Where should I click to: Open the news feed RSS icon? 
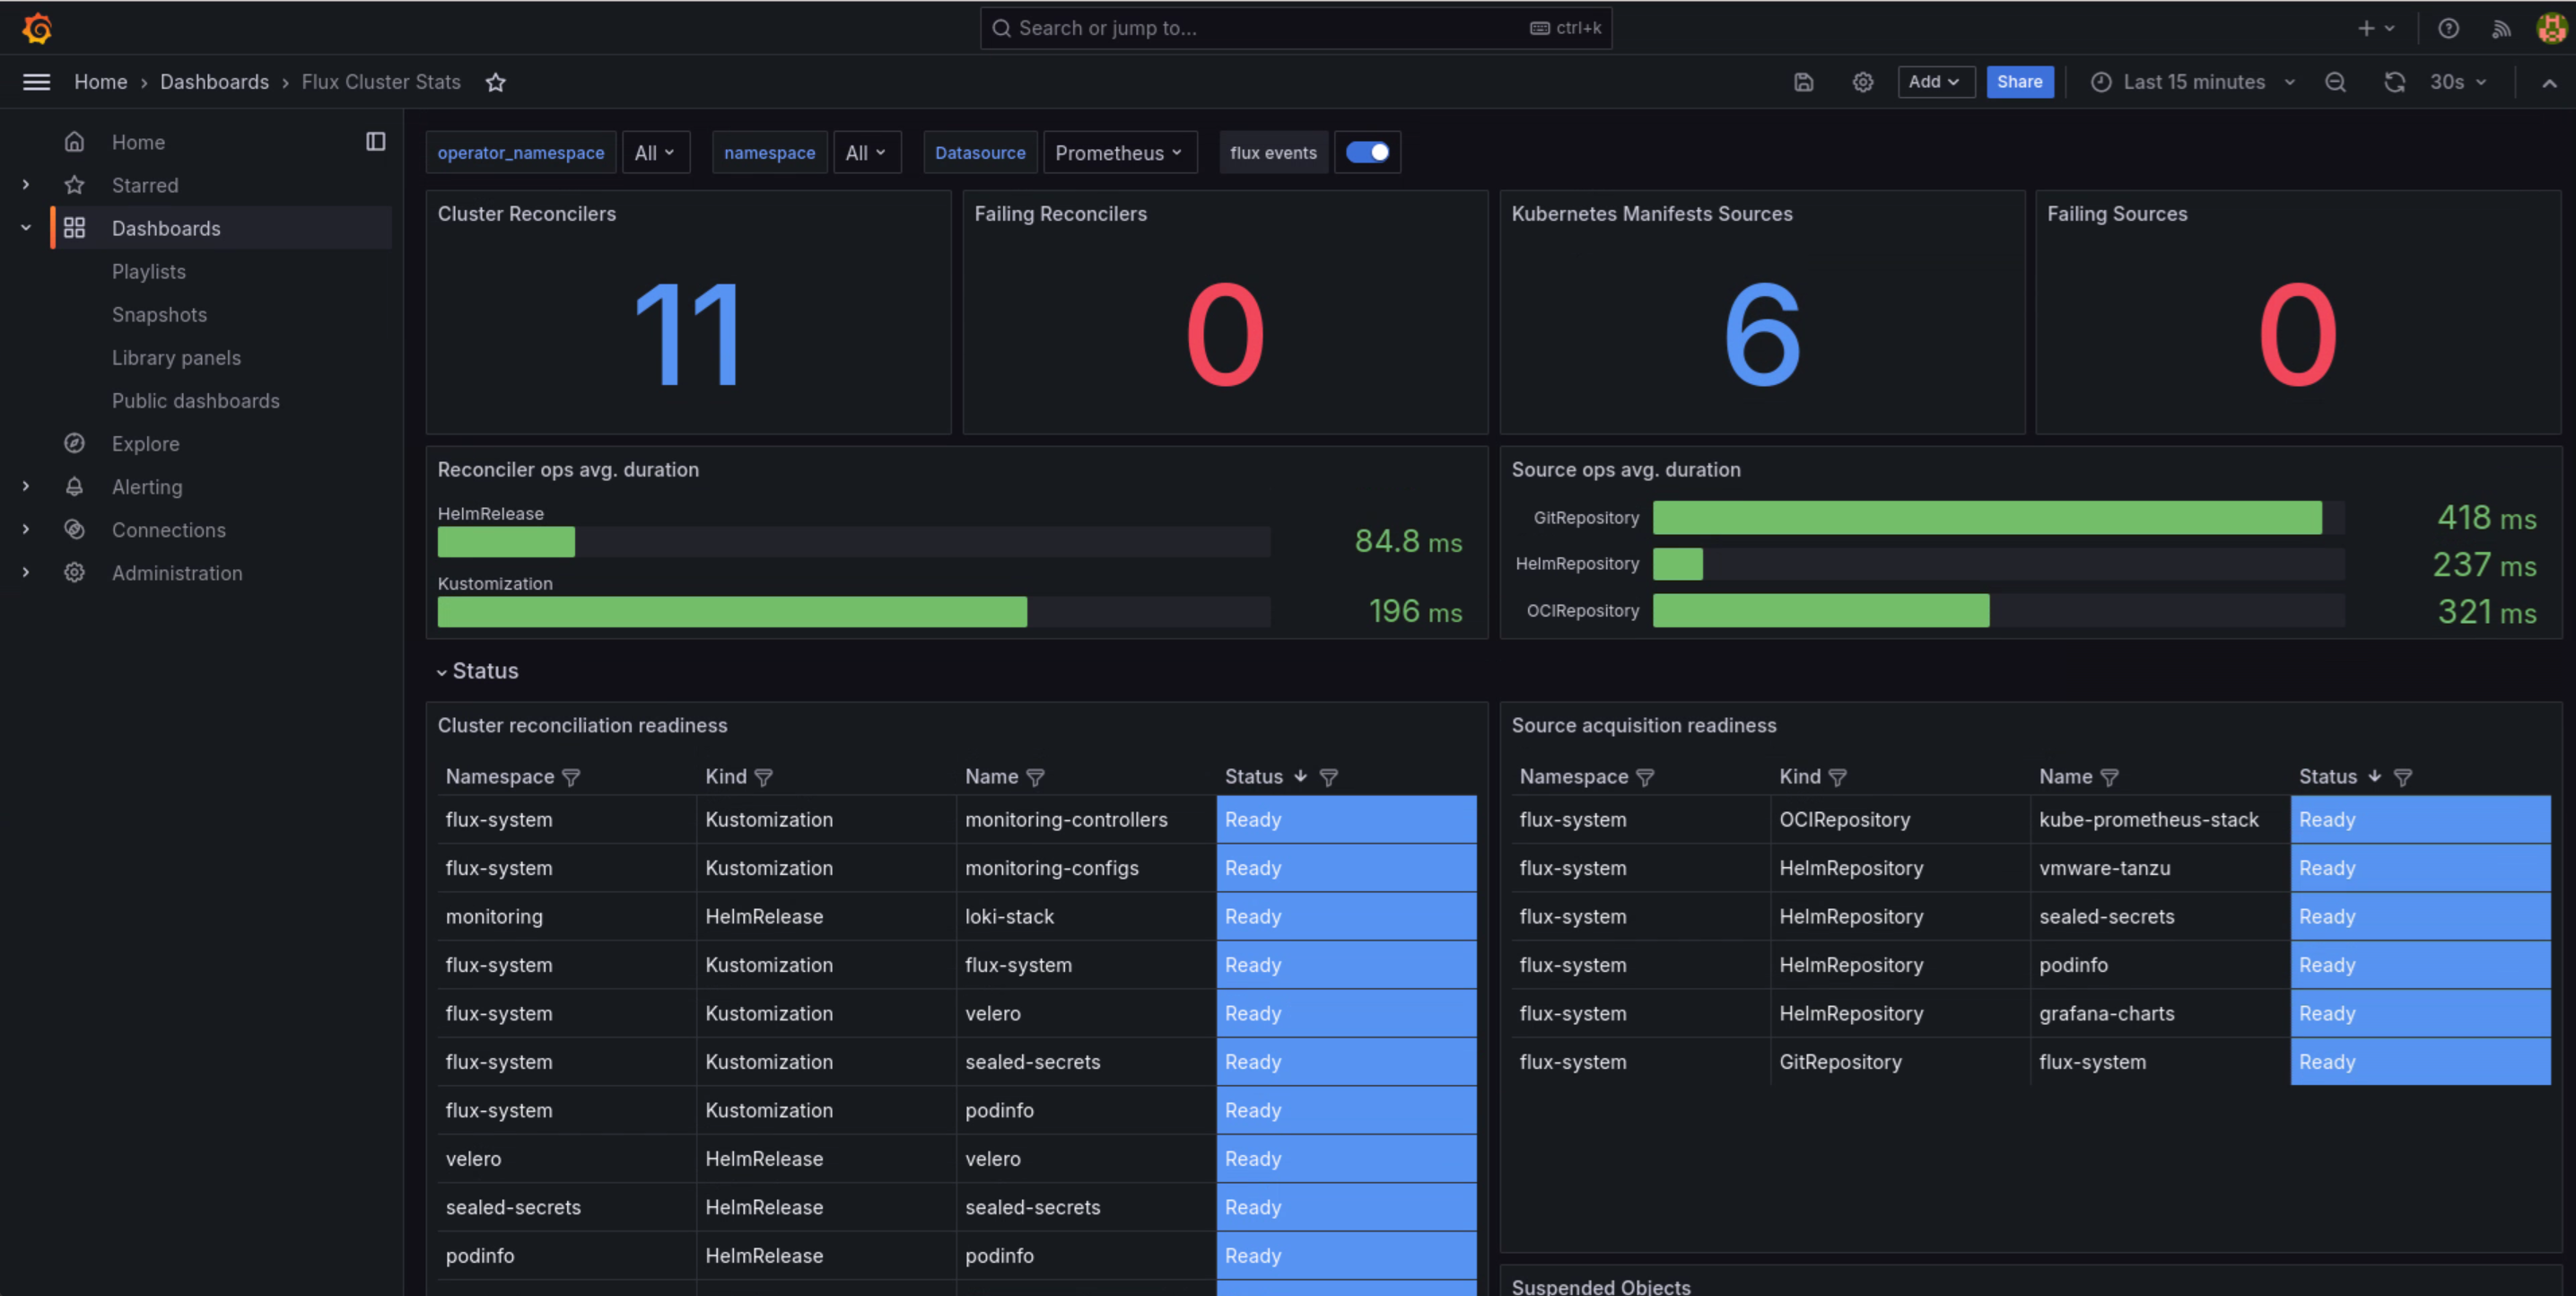tap(2501, 28)
